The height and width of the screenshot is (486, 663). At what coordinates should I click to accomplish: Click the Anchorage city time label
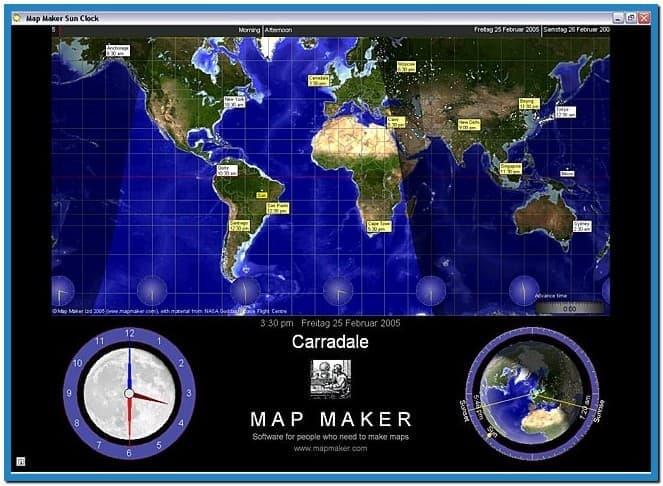pos(118,51)
